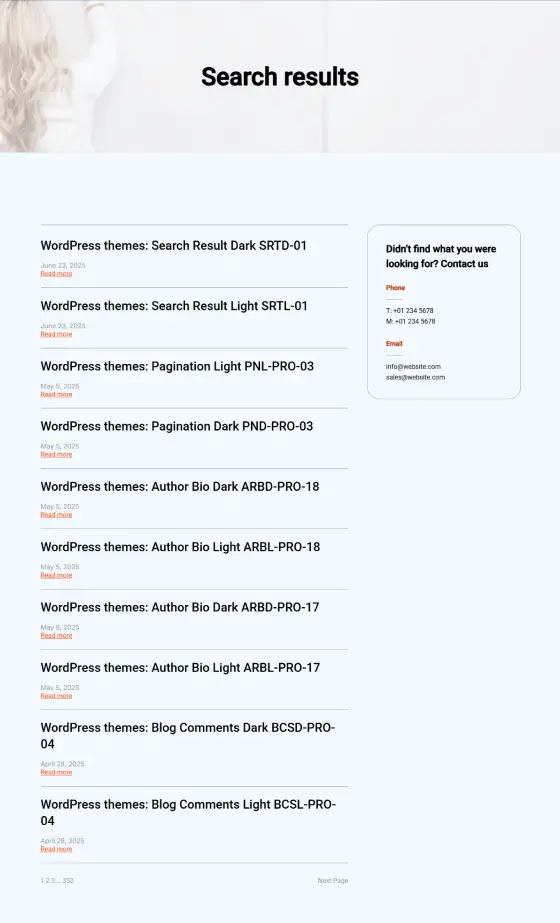The image size is (560, 923).
Task: Click the info@website.com email address
Action: [413, 366]
